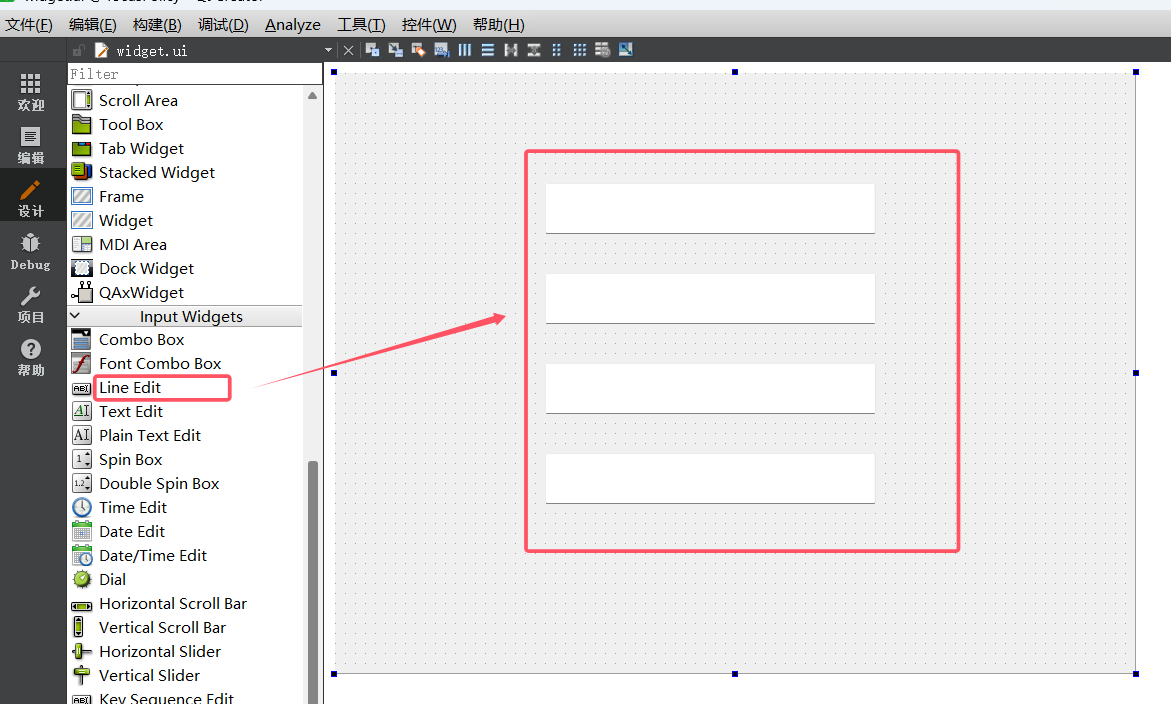Image resolution: width=1171 pixels, height=704 pixels.
Task: Open the 编辑(E) menu
Action: tap(93, 25)
